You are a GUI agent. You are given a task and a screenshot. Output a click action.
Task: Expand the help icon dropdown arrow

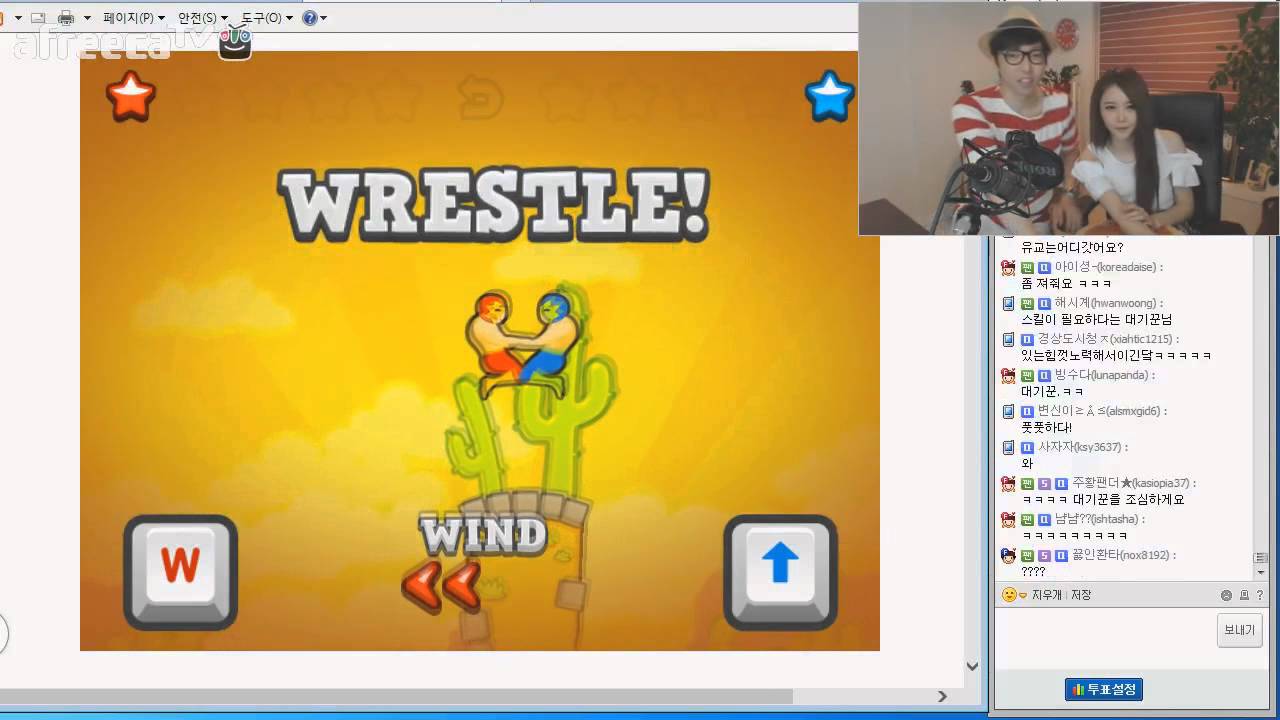pos(323,18)
